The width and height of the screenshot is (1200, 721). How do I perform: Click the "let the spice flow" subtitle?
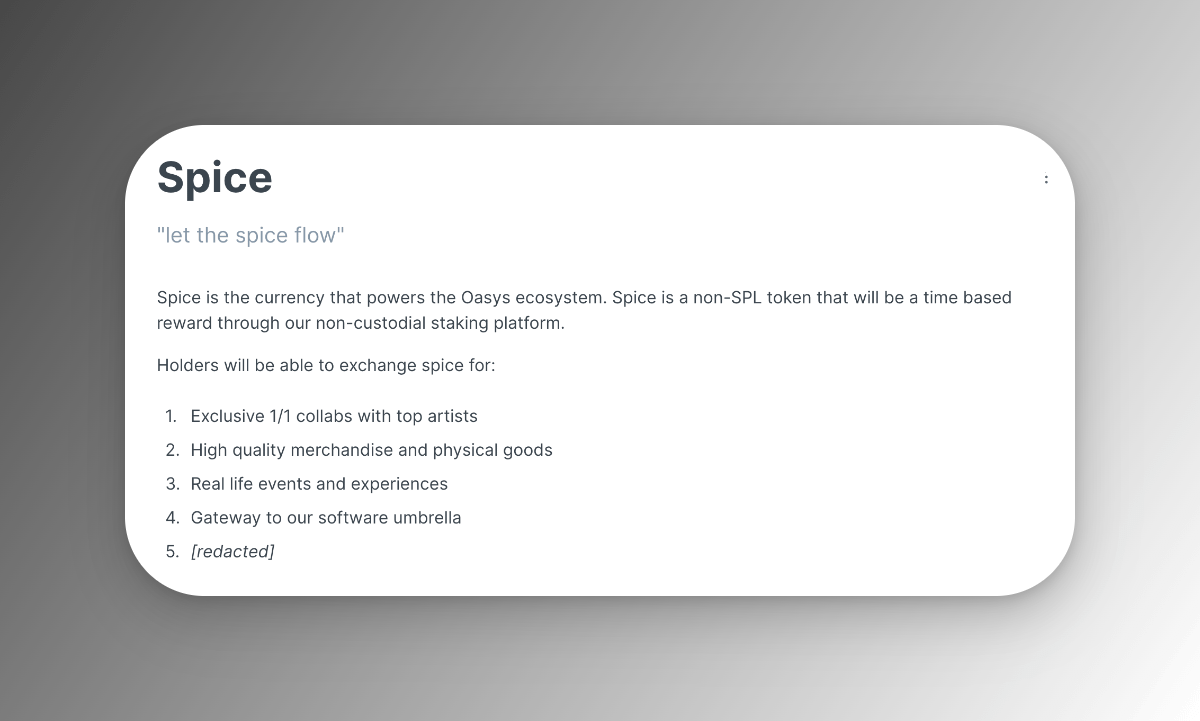click(x=251, y=236)
